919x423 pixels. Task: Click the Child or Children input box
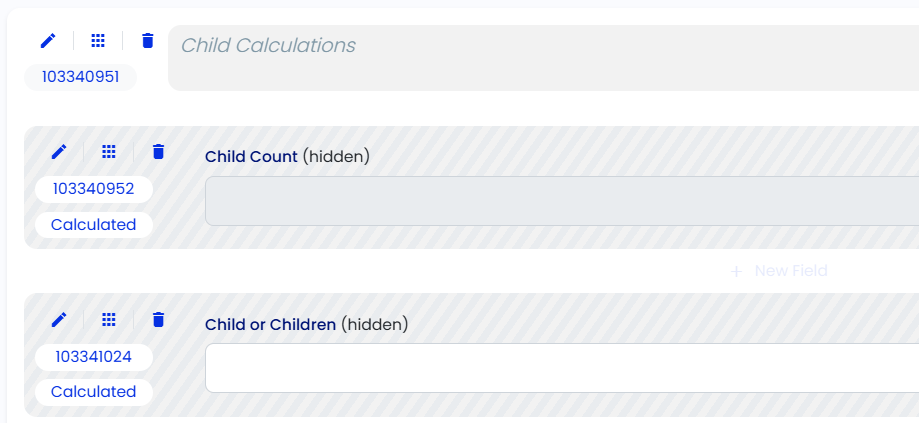(561, 368)
